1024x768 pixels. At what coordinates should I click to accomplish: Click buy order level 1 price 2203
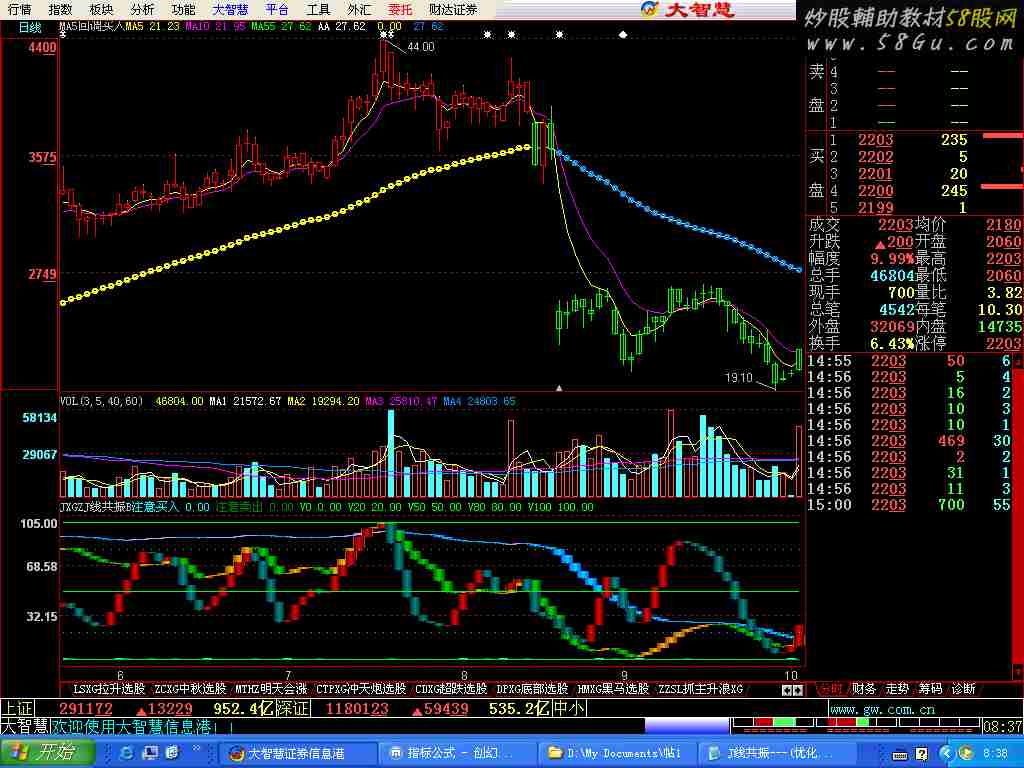[x=875, y=140]
